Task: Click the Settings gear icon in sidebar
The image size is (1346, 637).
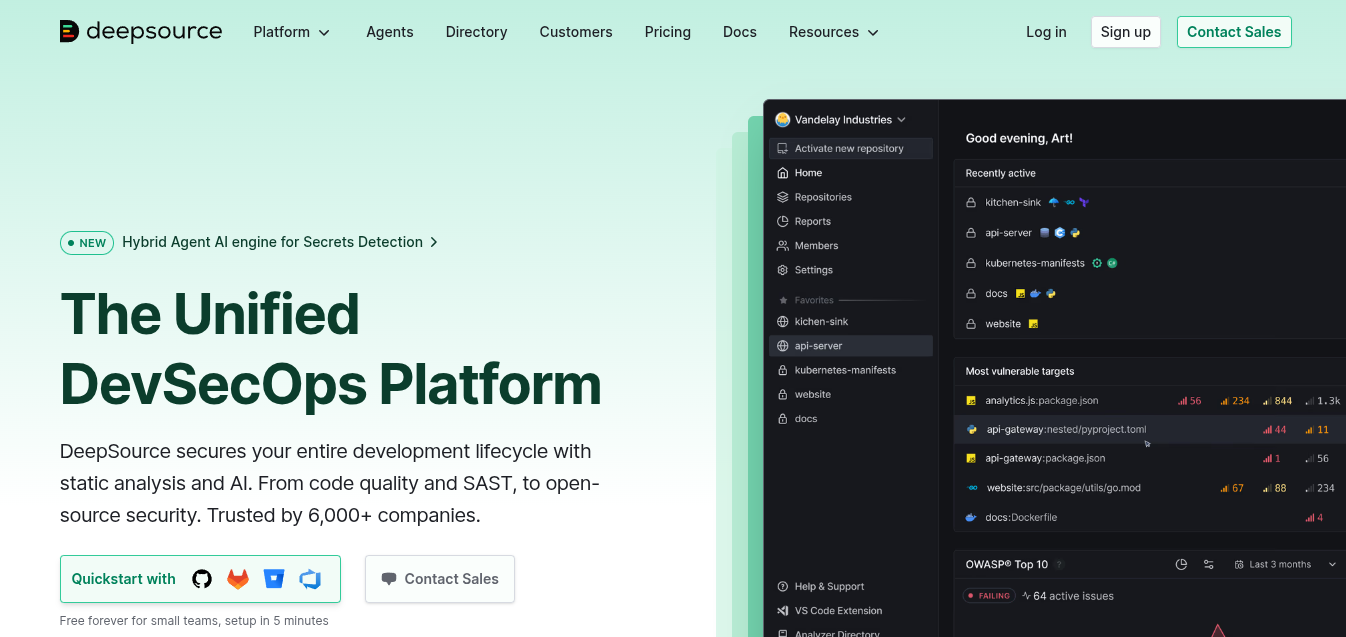Action: [x=783, y=270]
